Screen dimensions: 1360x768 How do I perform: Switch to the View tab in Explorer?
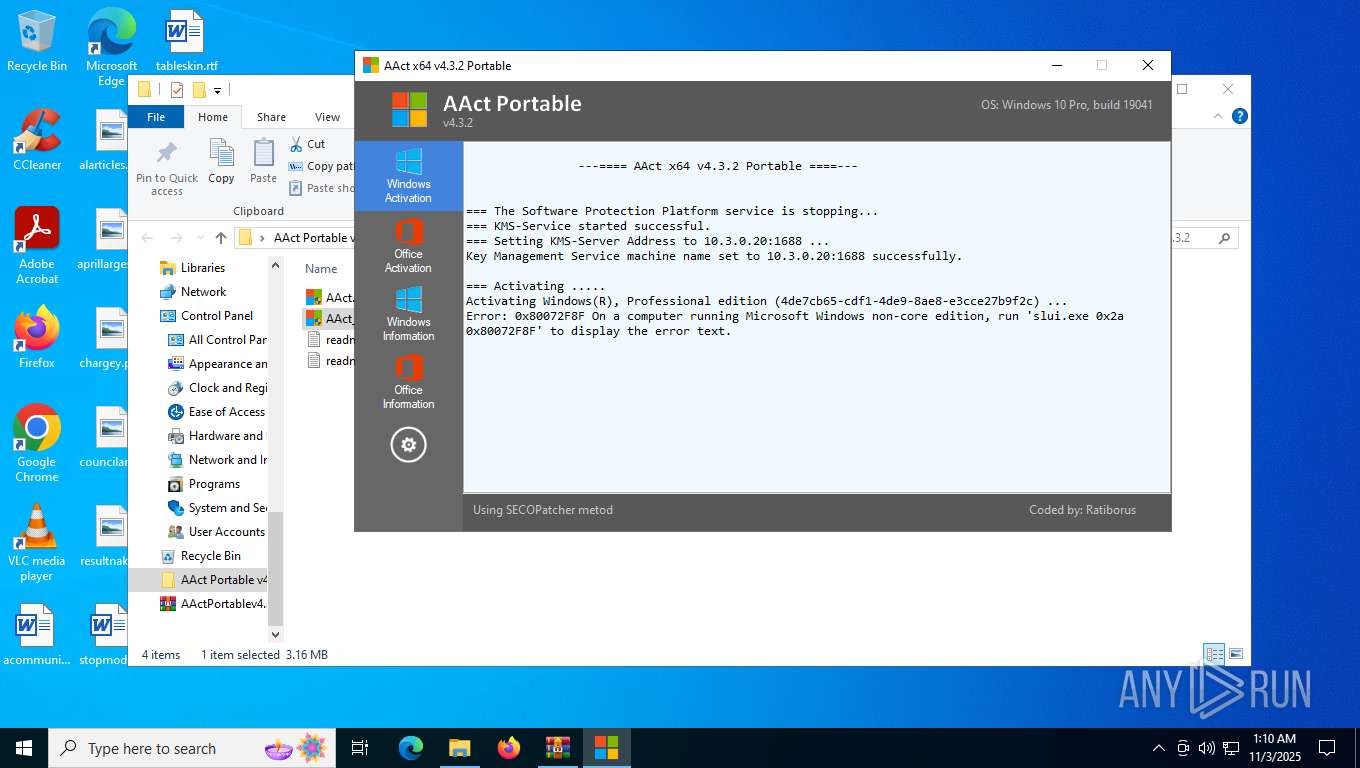pyautogui.click(x=327, y=117)
